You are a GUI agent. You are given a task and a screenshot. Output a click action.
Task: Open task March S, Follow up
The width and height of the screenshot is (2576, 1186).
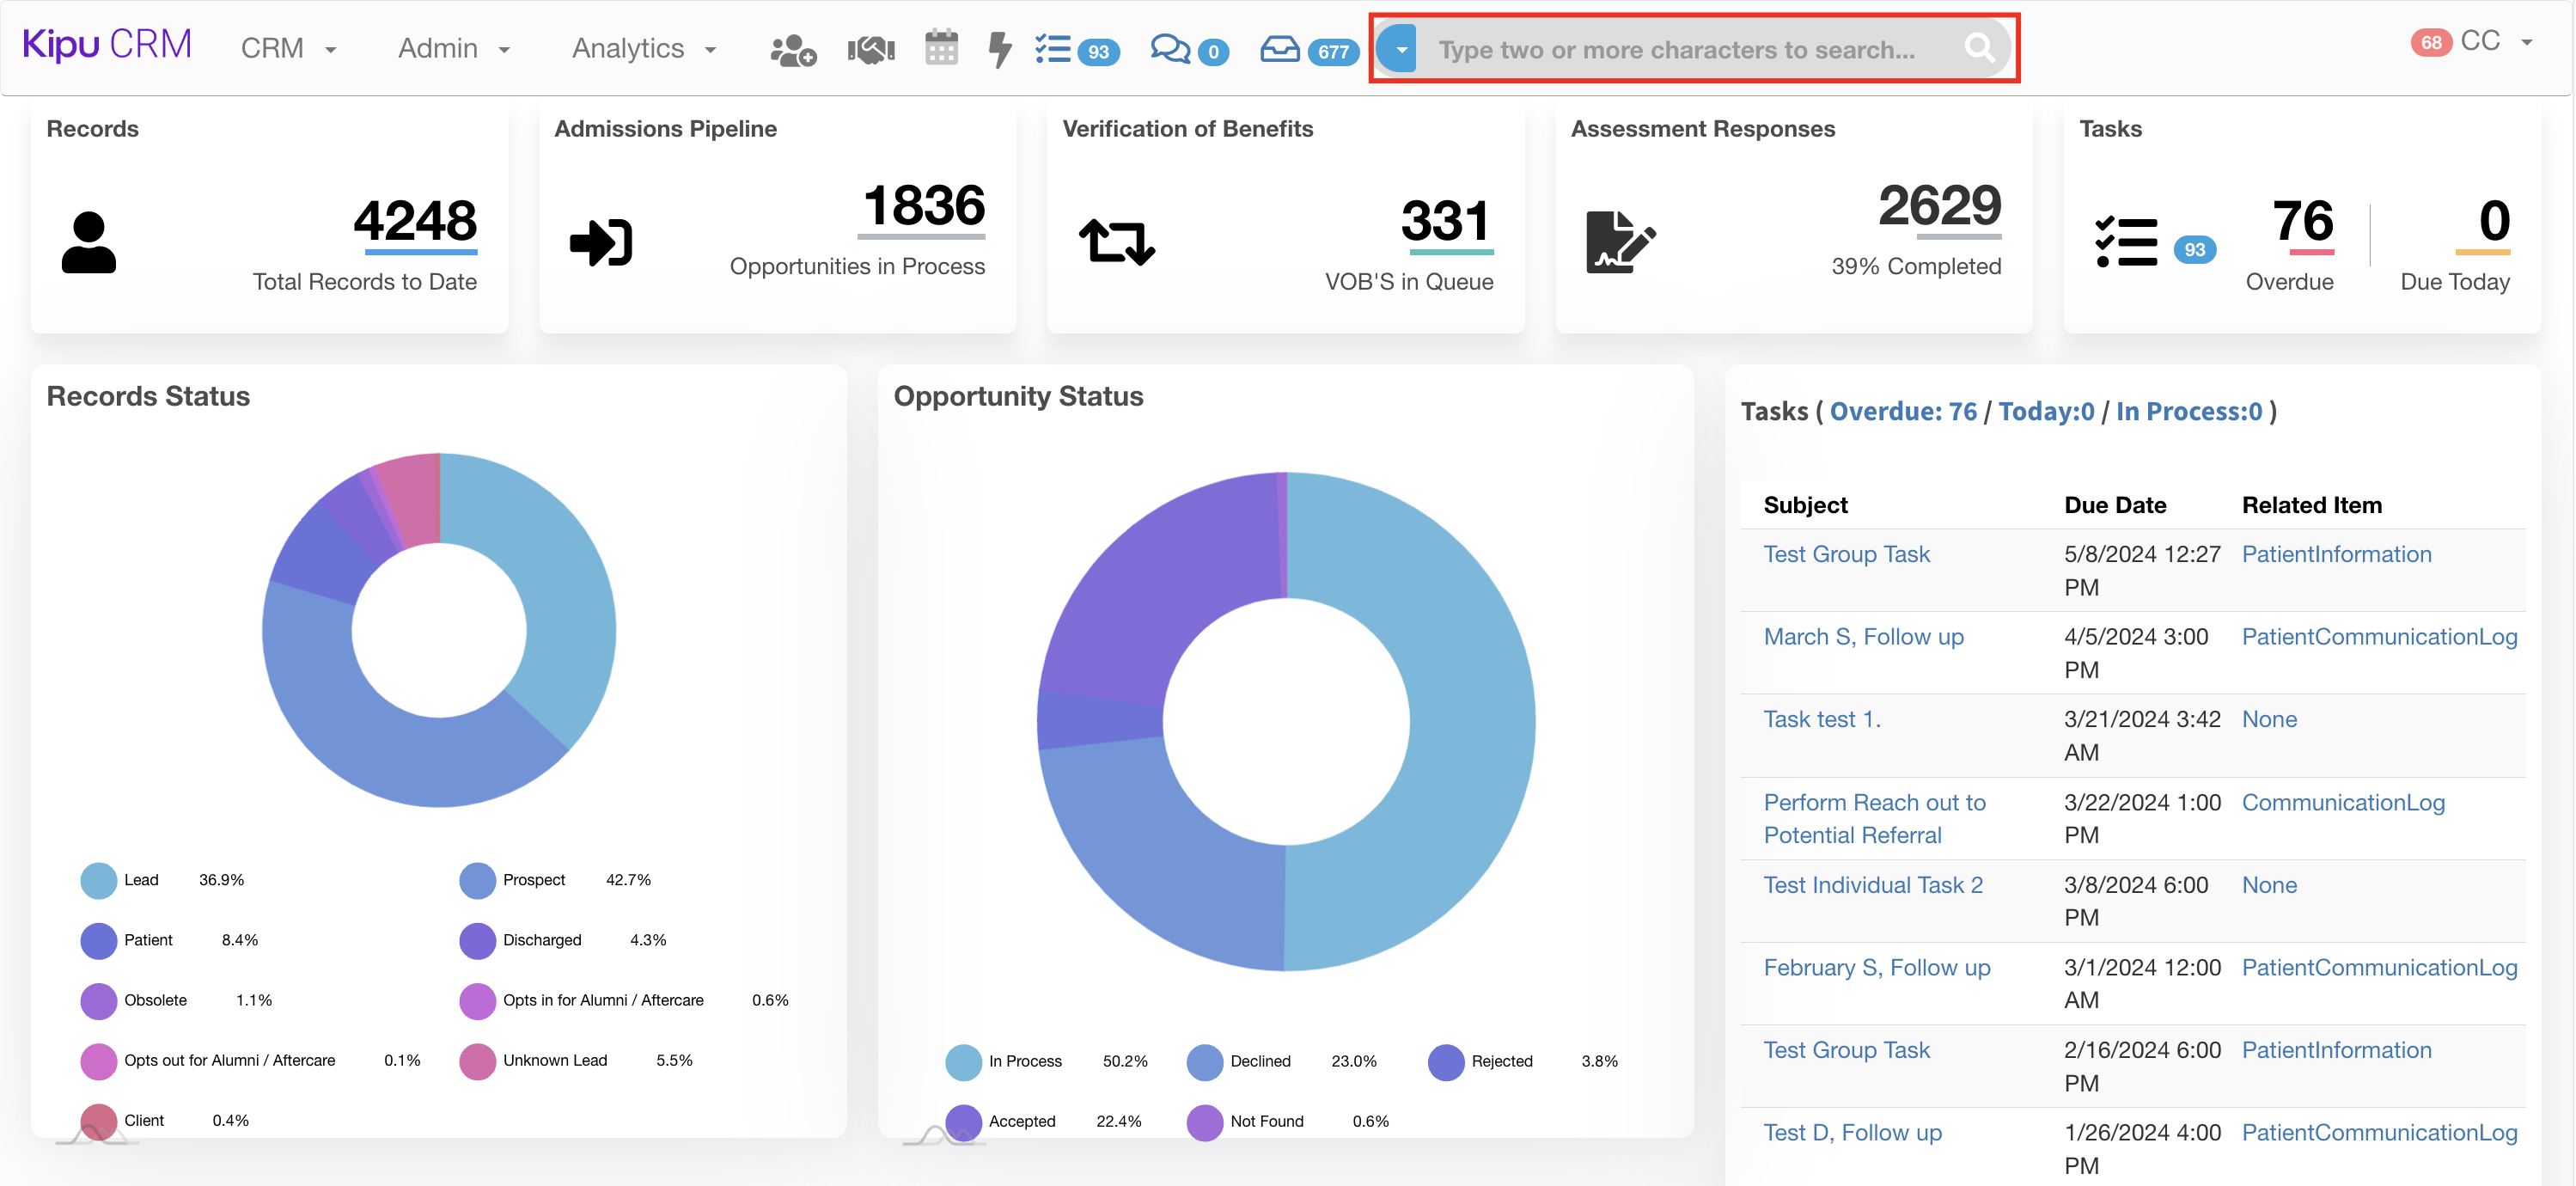[x=1863, y=637]
